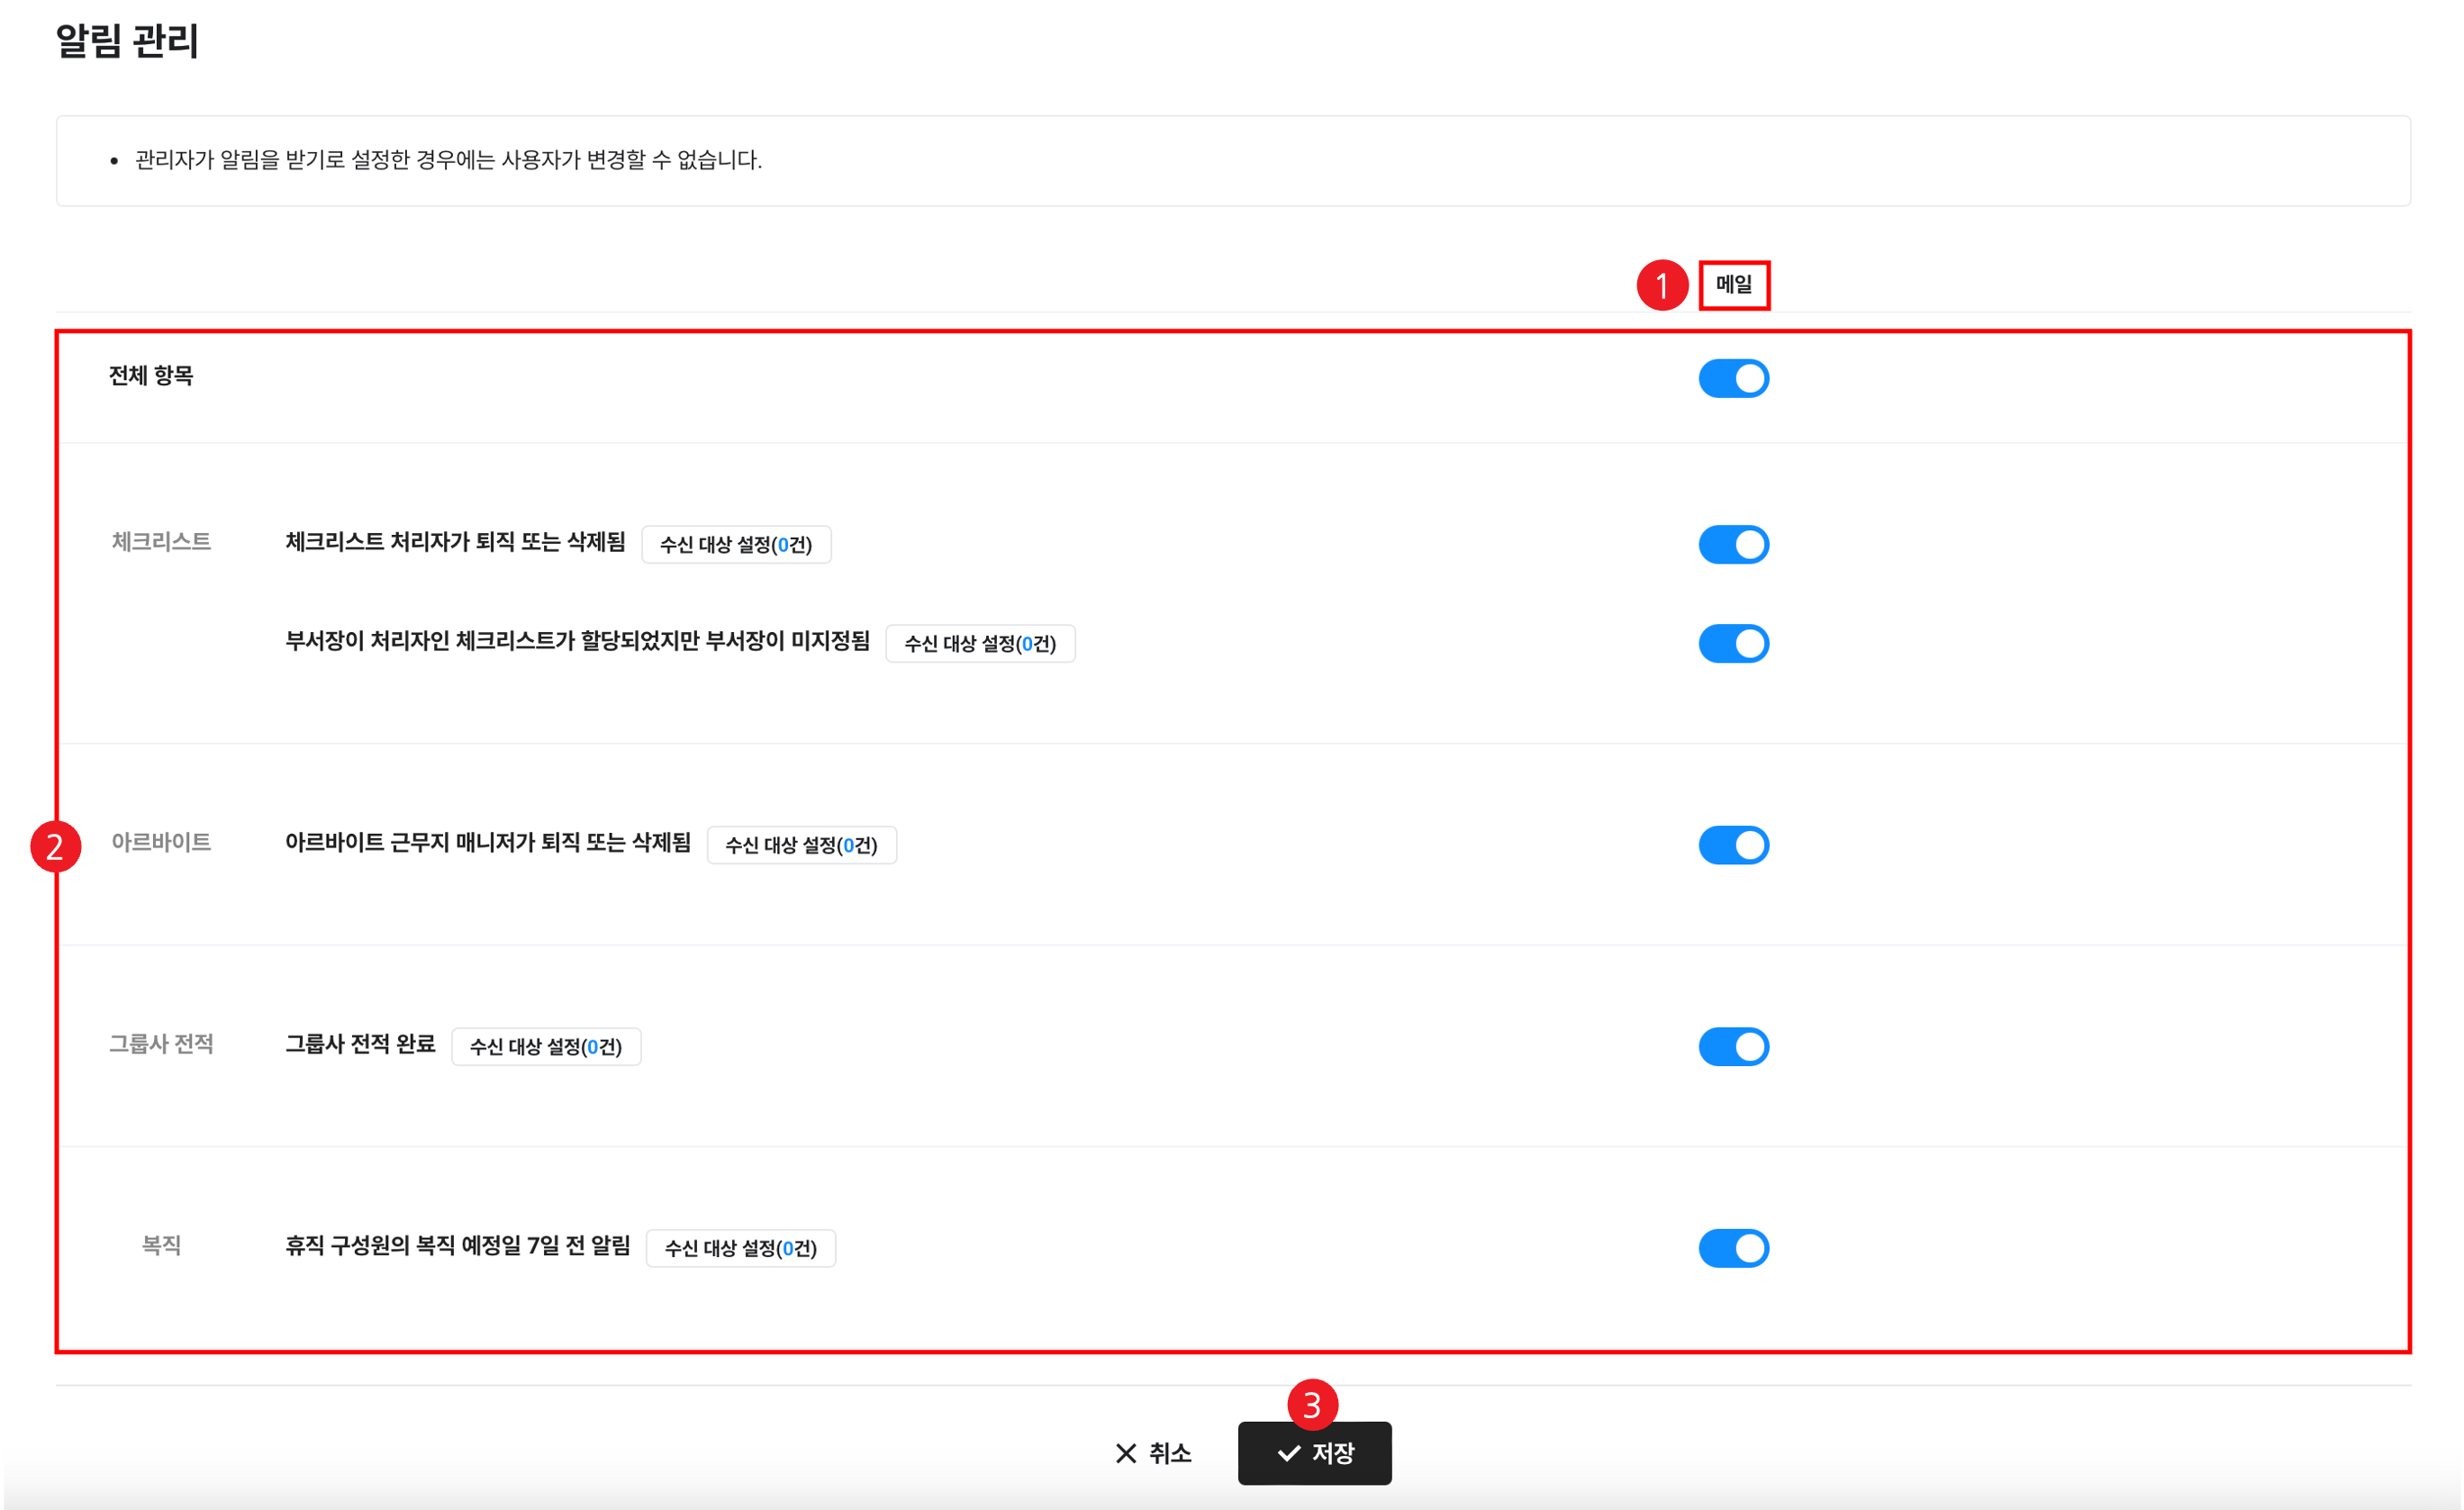Click the 메일 column header
The width and height of the screenshot is (2464, 1510).
coord(1733,285)
